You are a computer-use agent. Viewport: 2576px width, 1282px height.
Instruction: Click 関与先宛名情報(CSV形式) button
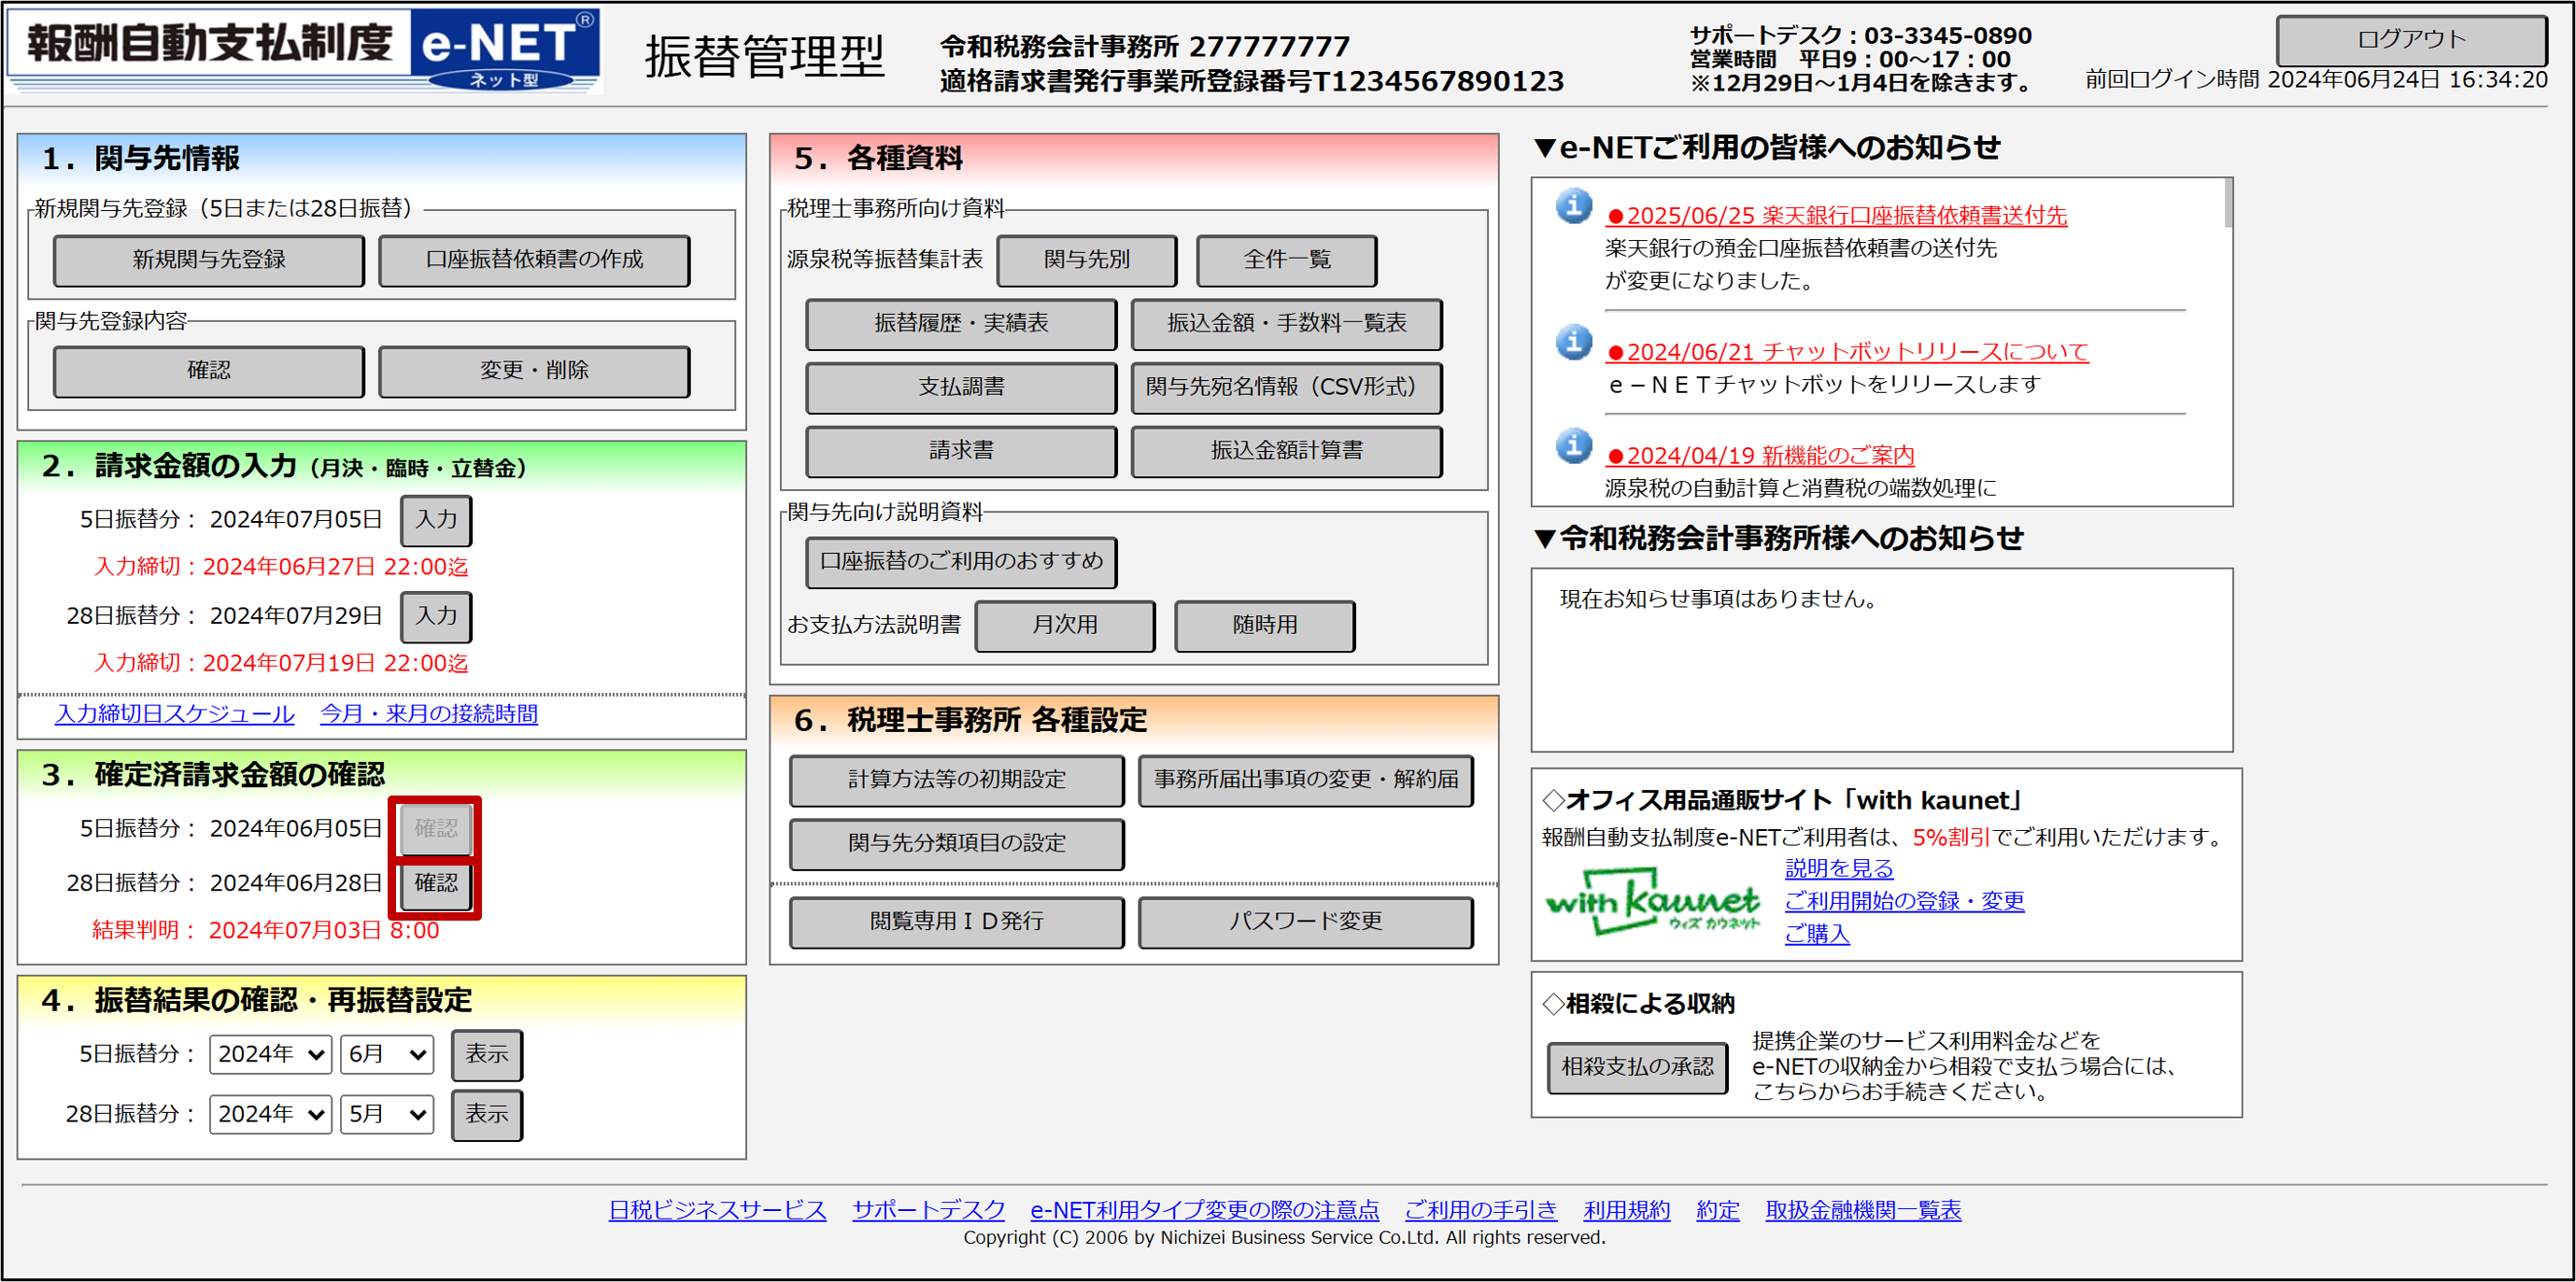click(x=1285, y=387)
